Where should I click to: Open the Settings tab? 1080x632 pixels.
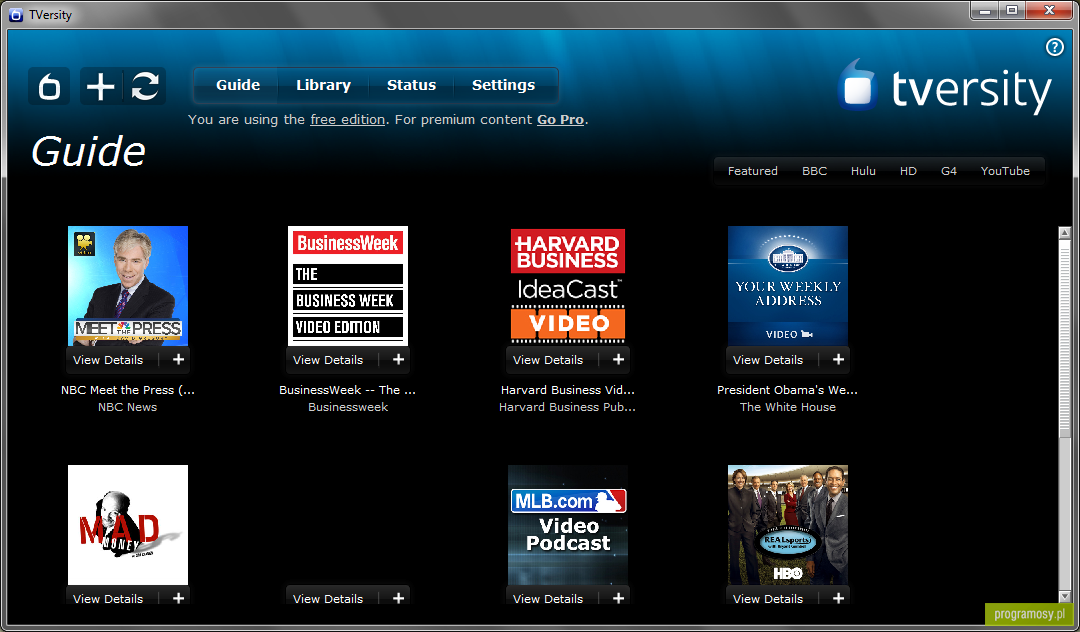pos(503,85)
